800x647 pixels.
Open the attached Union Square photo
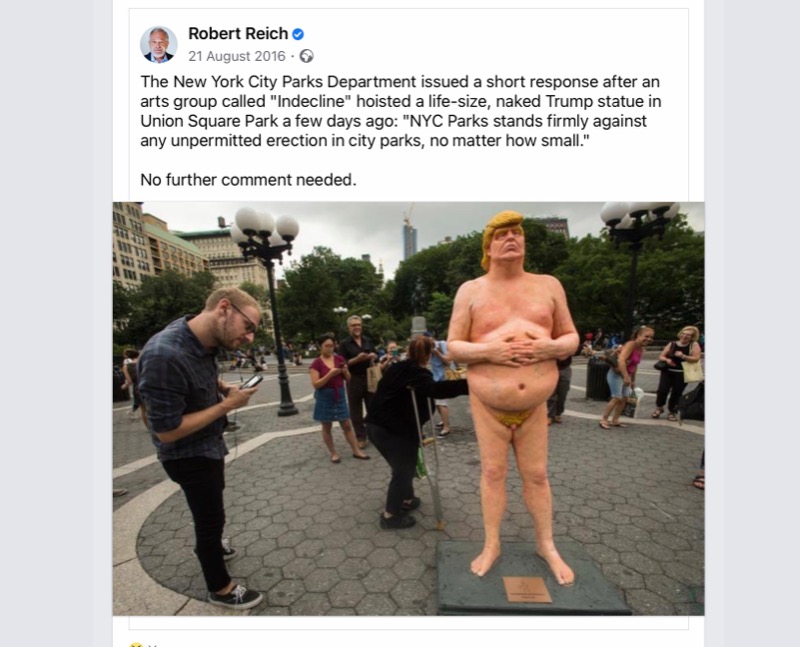click(408, 408)
